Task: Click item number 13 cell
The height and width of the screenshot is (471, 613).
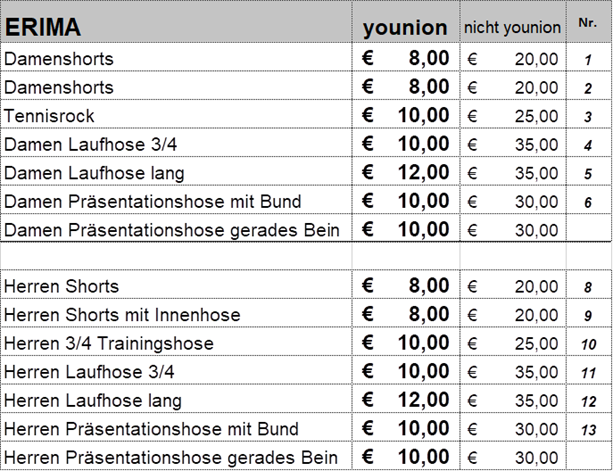Action: (588, 428)
